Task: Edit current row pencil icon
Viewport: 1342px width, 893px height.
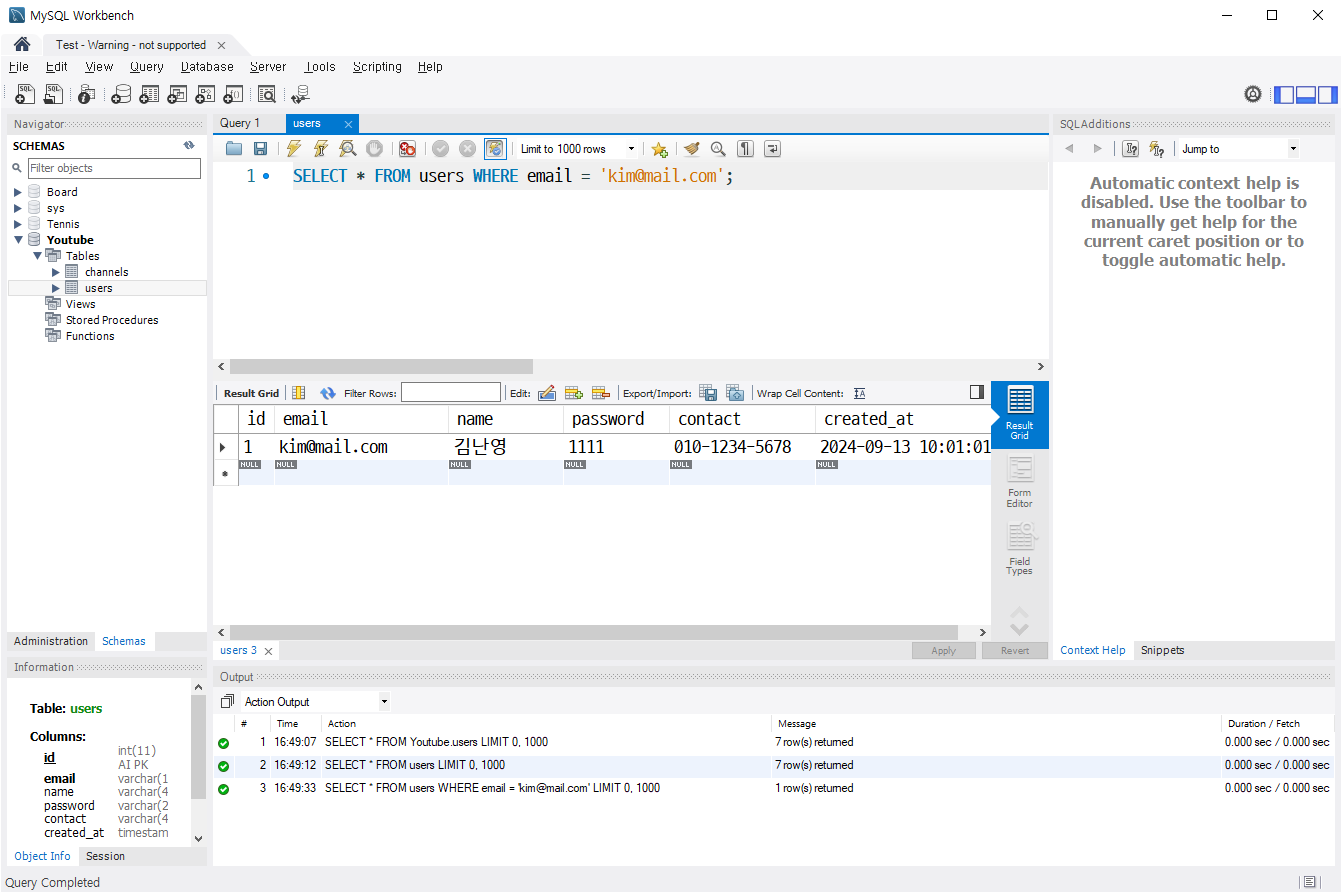Action: click(546, 393)
